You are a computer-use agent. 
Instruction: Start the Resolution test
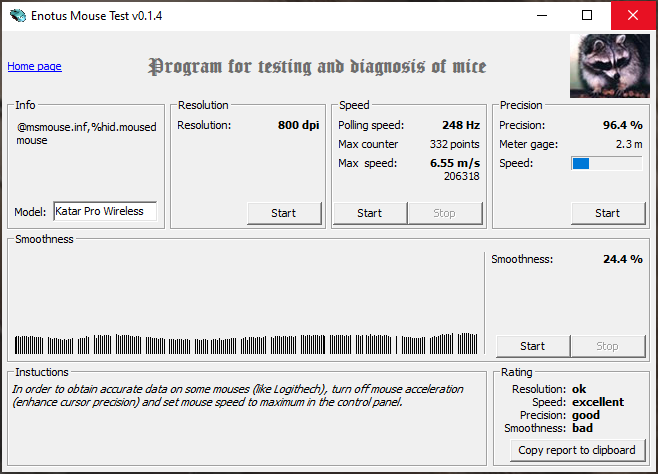pyautogui.click(x=284, y=213)
